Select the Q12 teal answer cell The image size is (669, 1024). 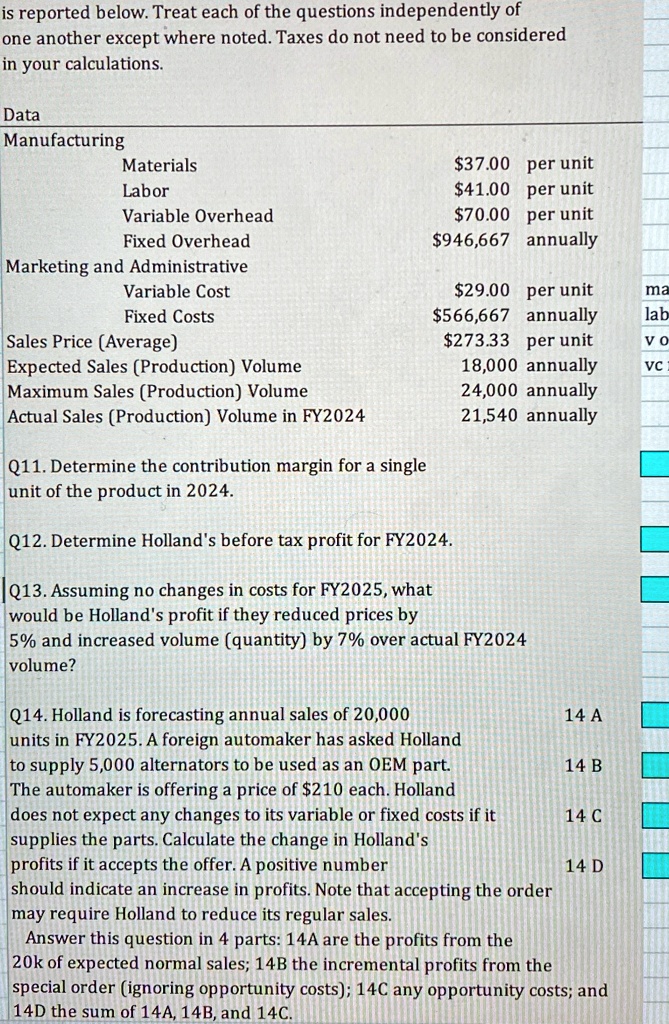655,539
